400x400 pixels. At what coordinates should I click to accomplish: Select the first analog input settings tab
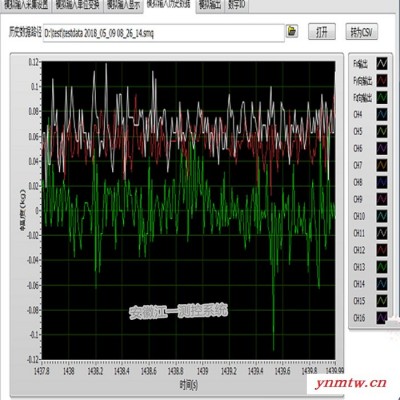pyautogui.click(x=26, y=5)
